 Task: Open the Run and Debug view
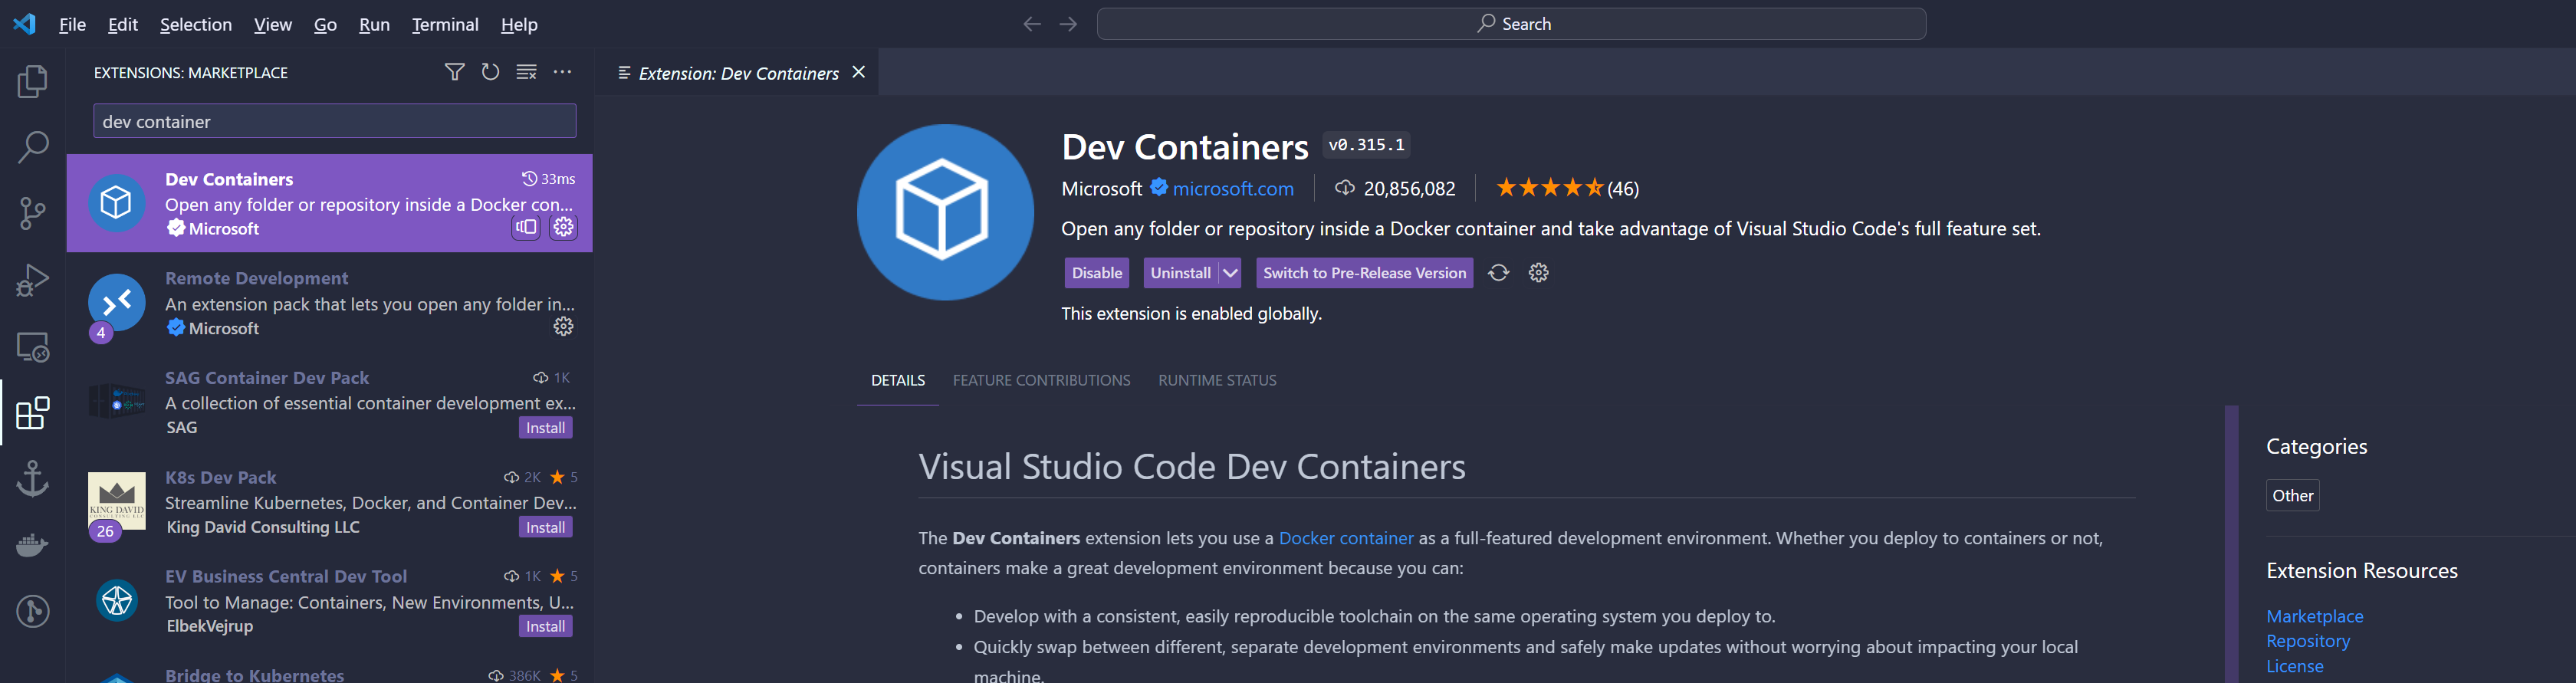[33, 280]
